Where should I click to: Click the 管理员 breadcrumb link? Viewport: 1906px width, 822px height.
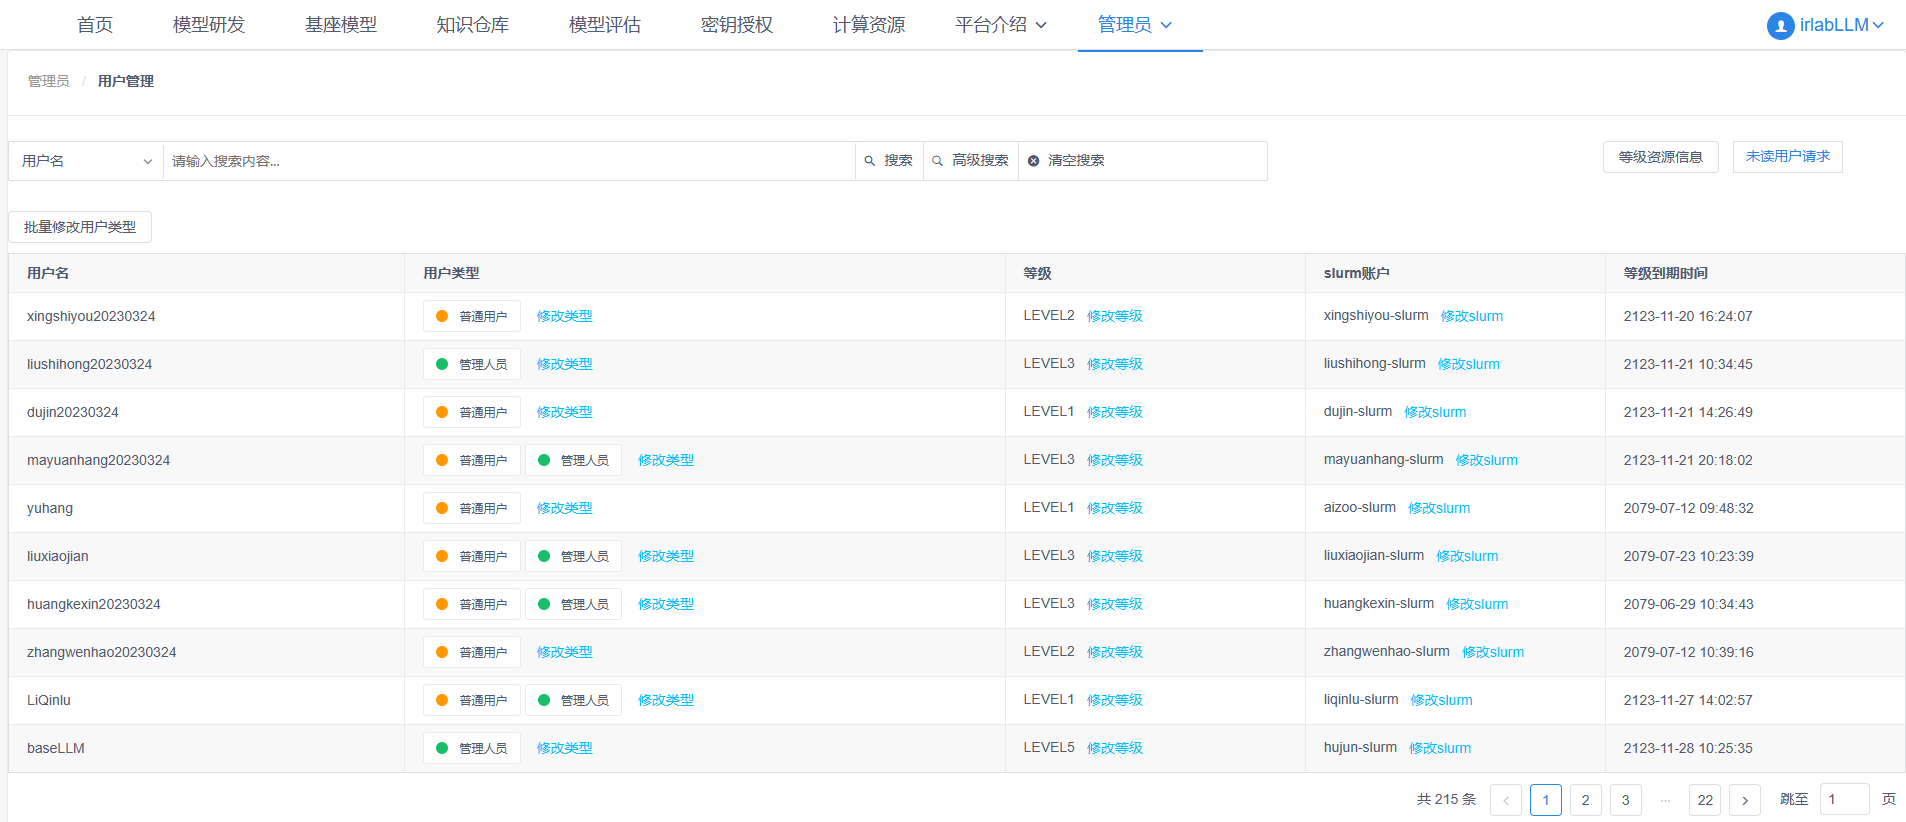(x=49, y=81)
